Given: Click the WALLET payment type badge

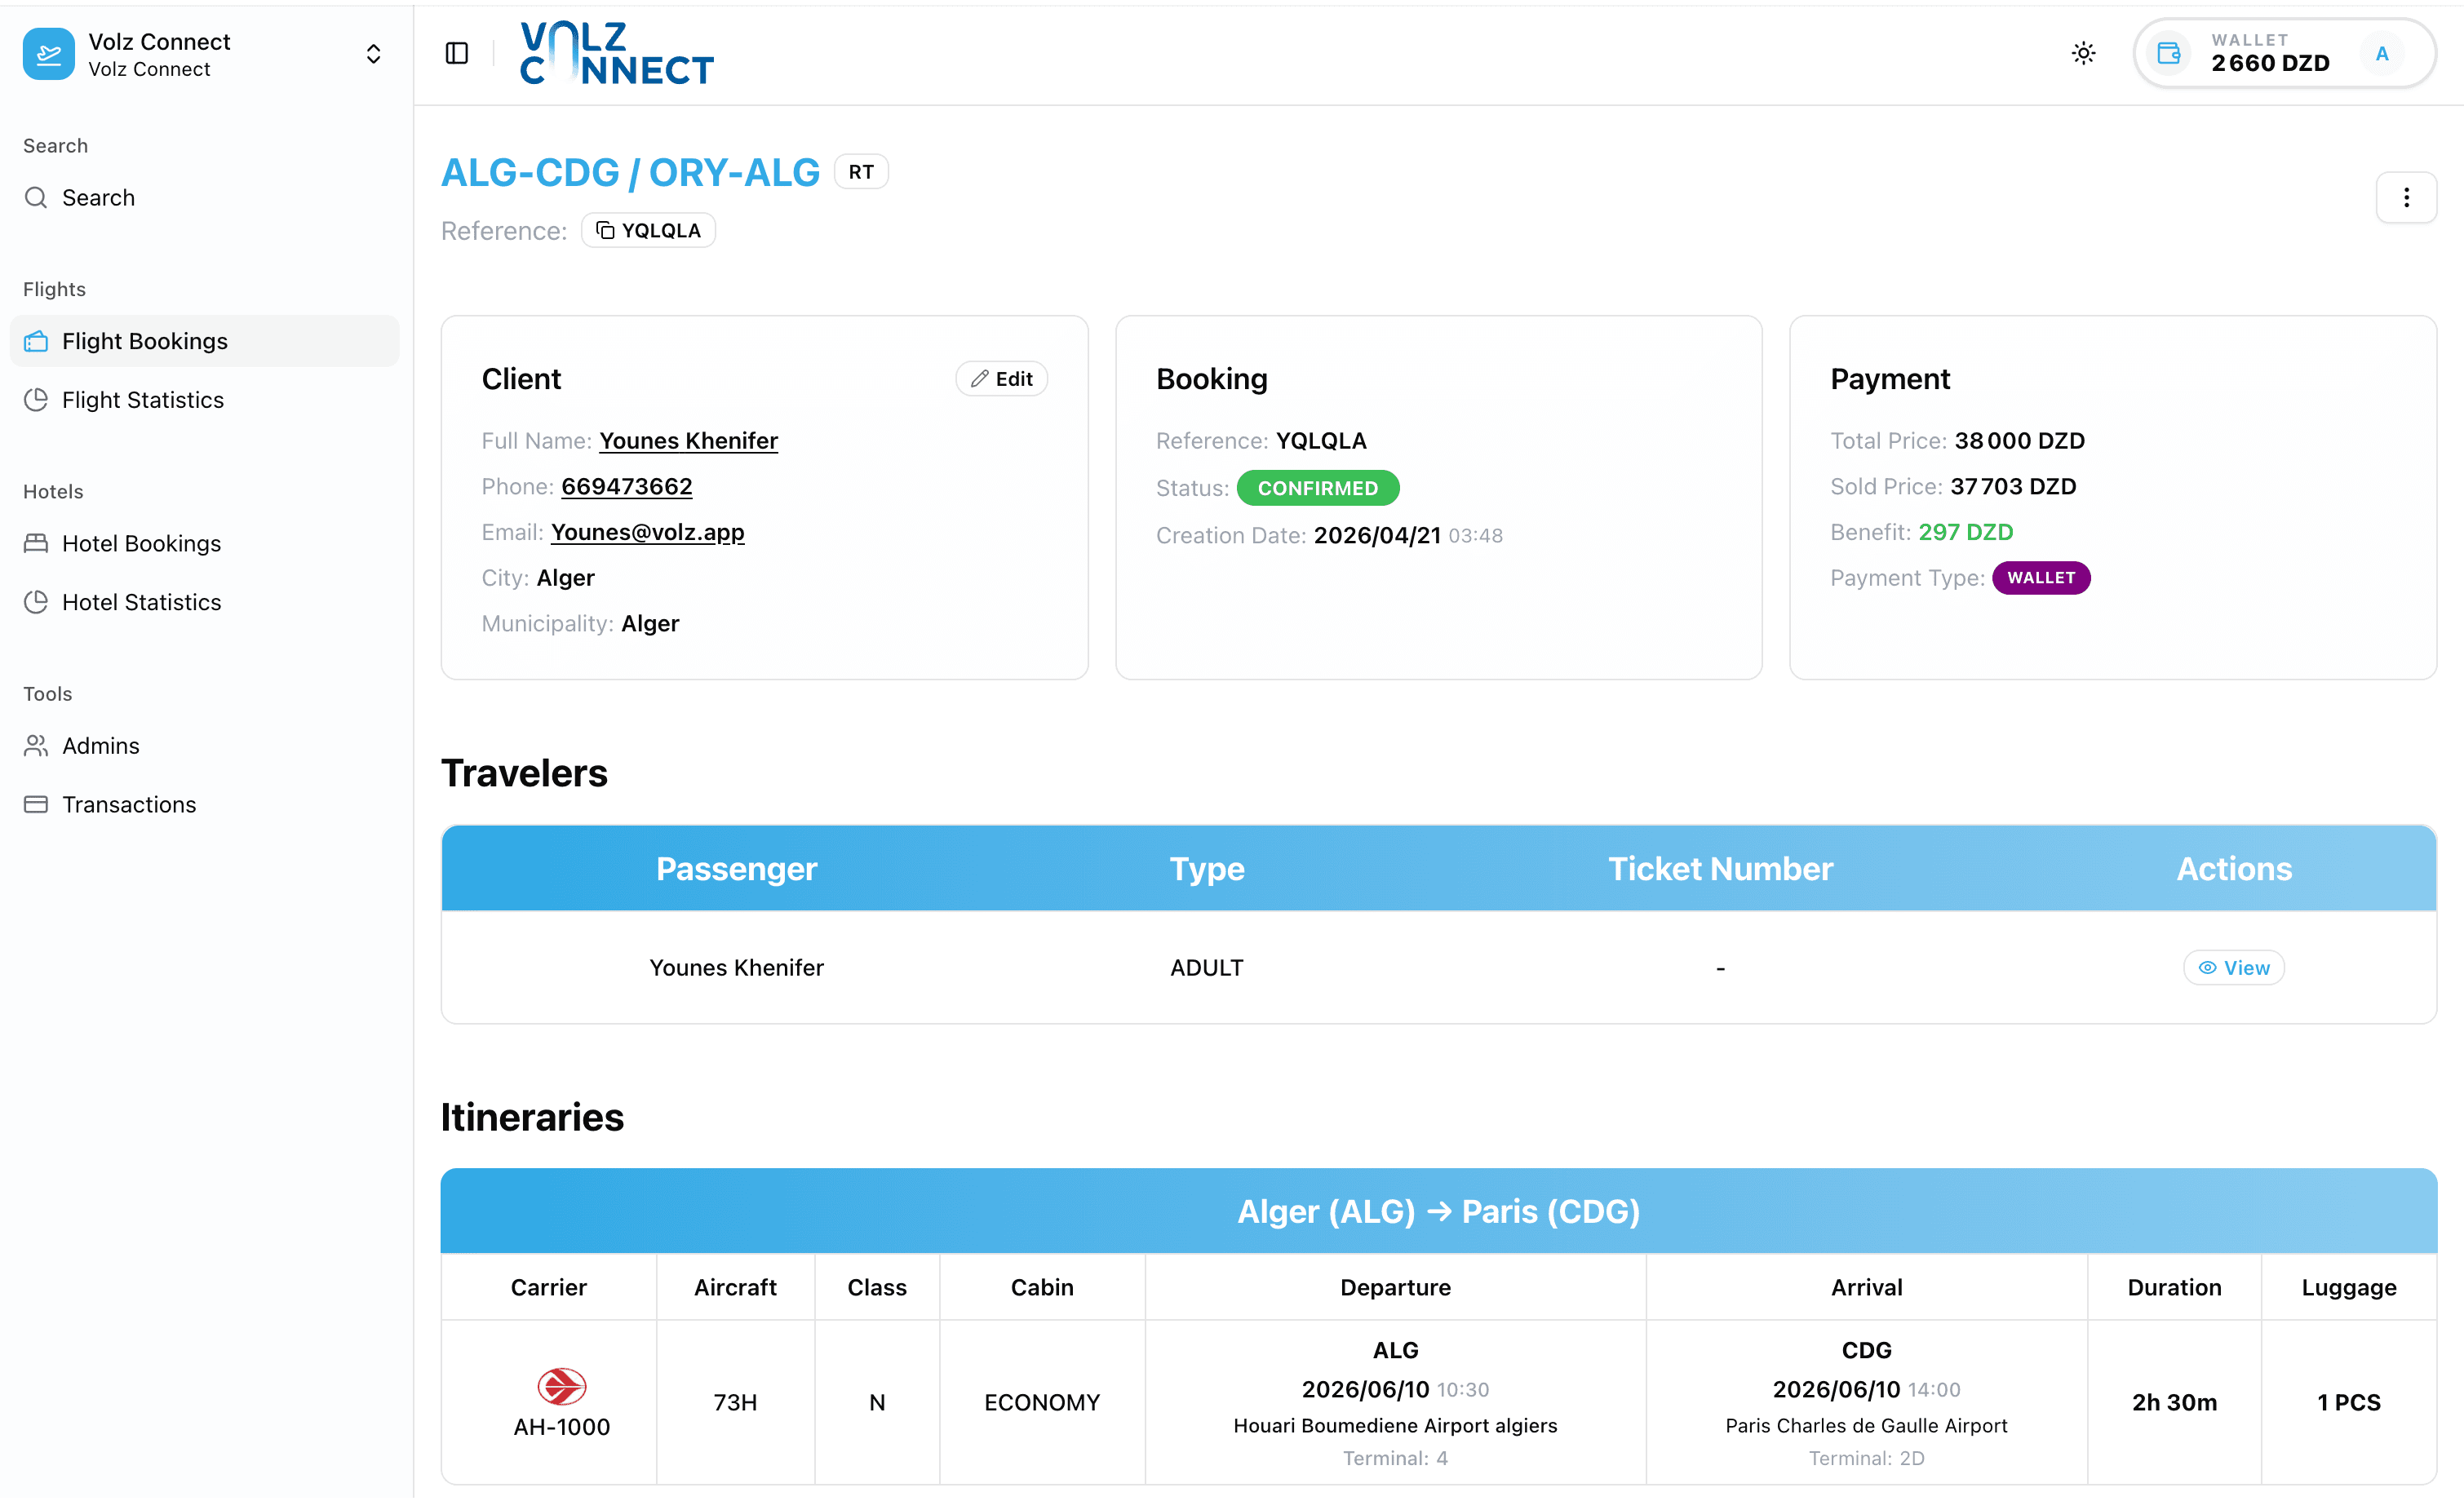Looking at the screenshot, I should 2041,578.
